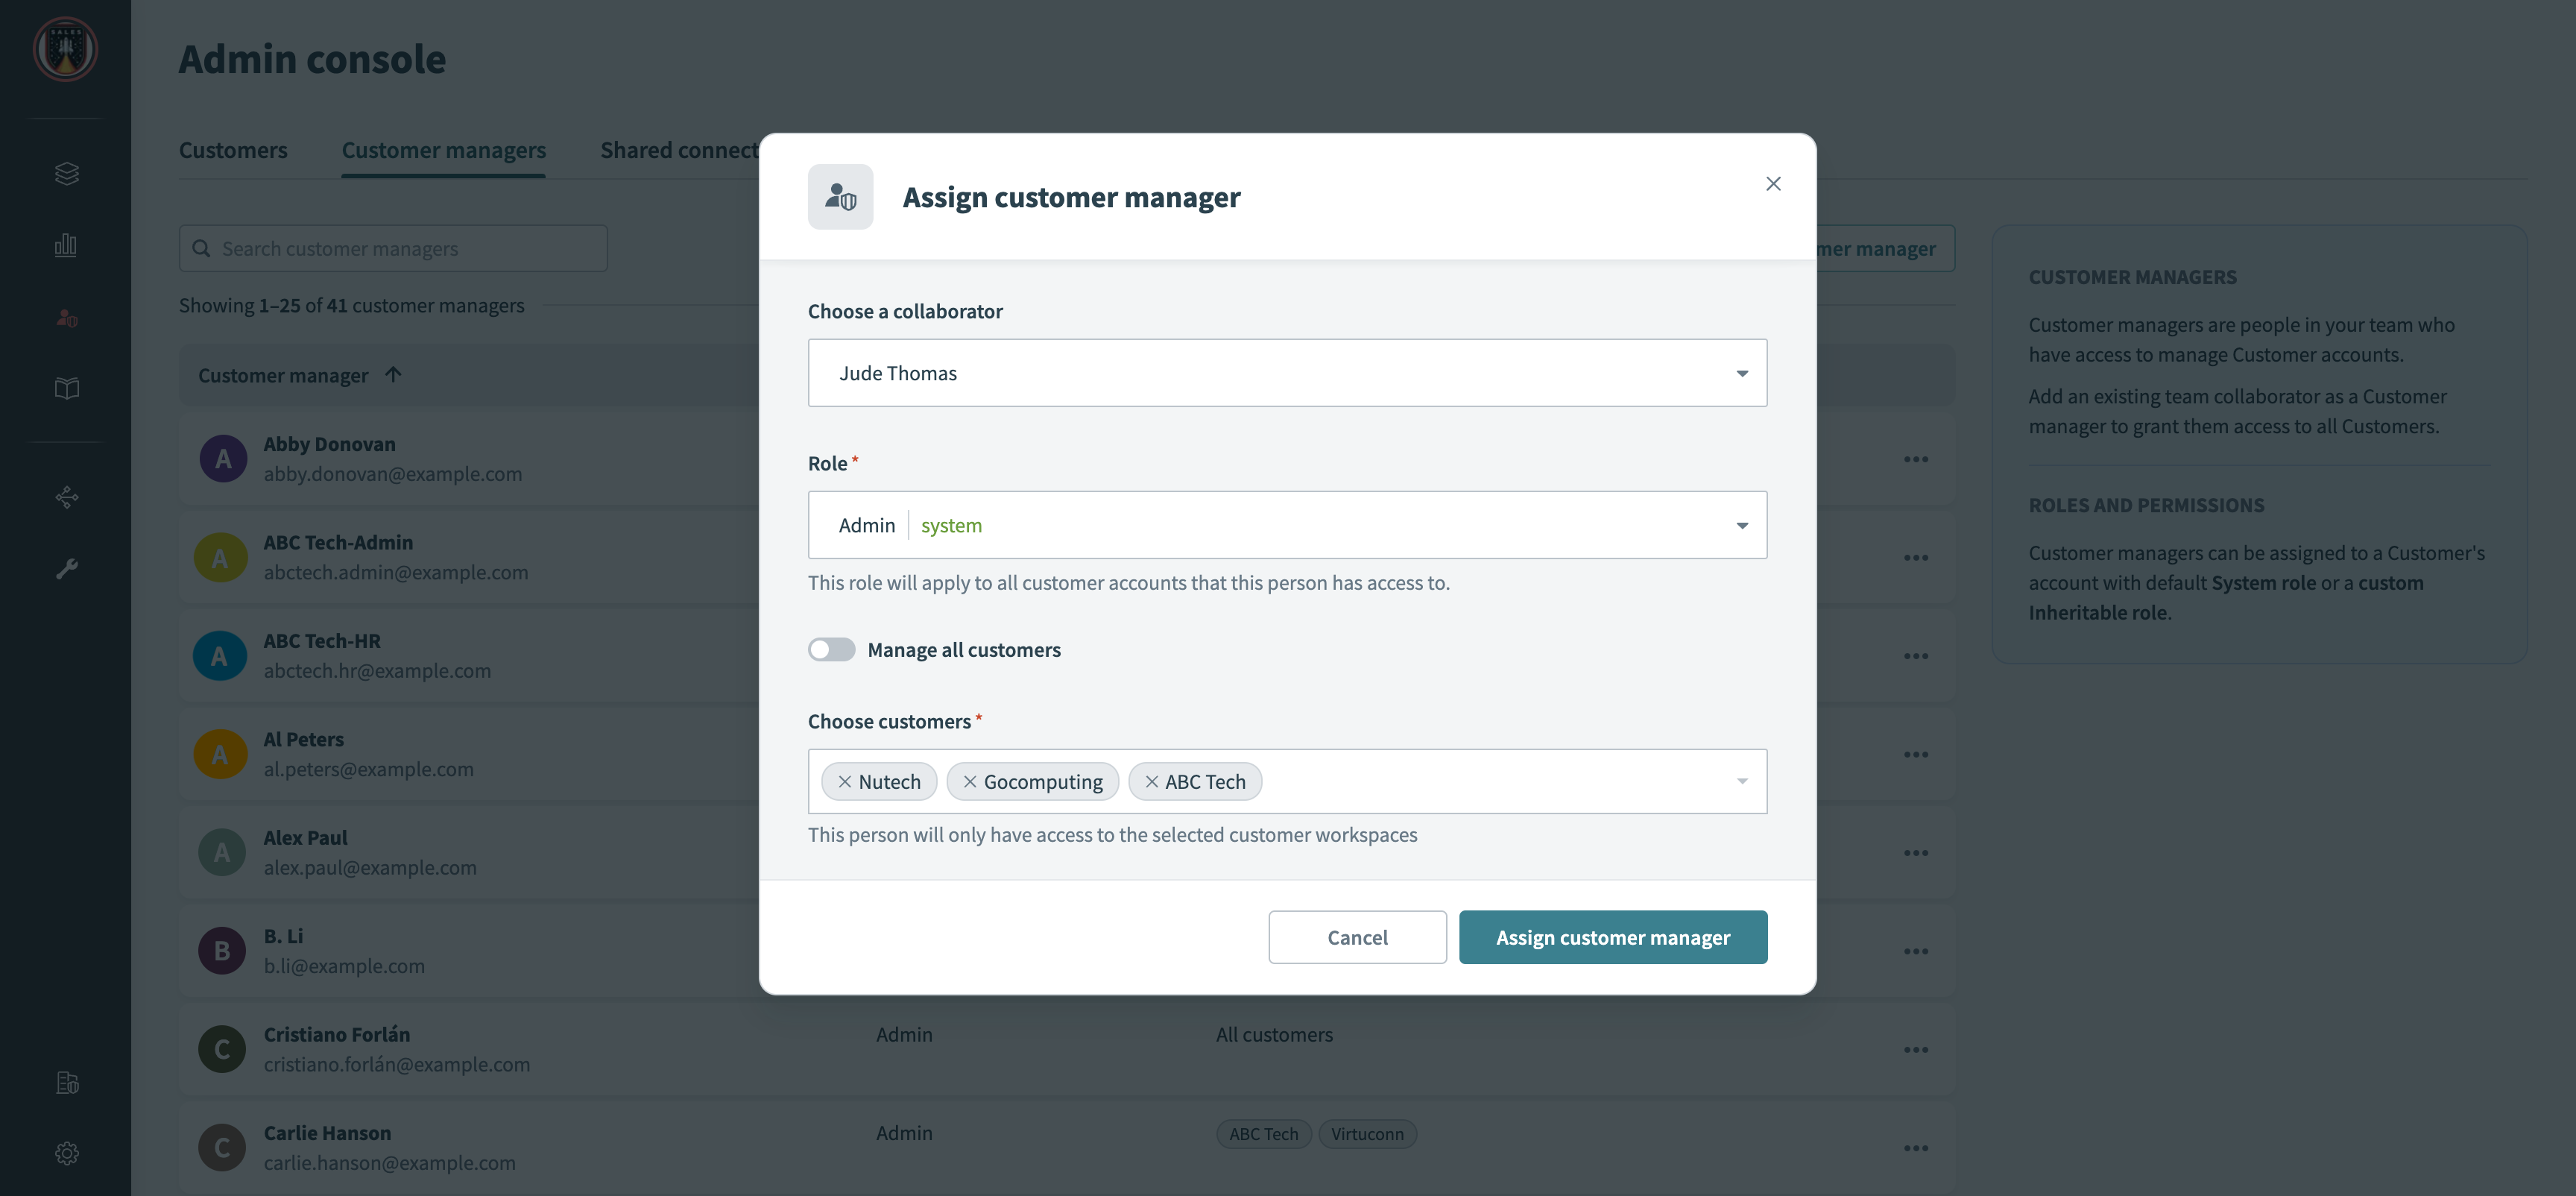Click the people/team icon in sidebar
The width and height of the screenshot is (2576, 1196).
66,317
